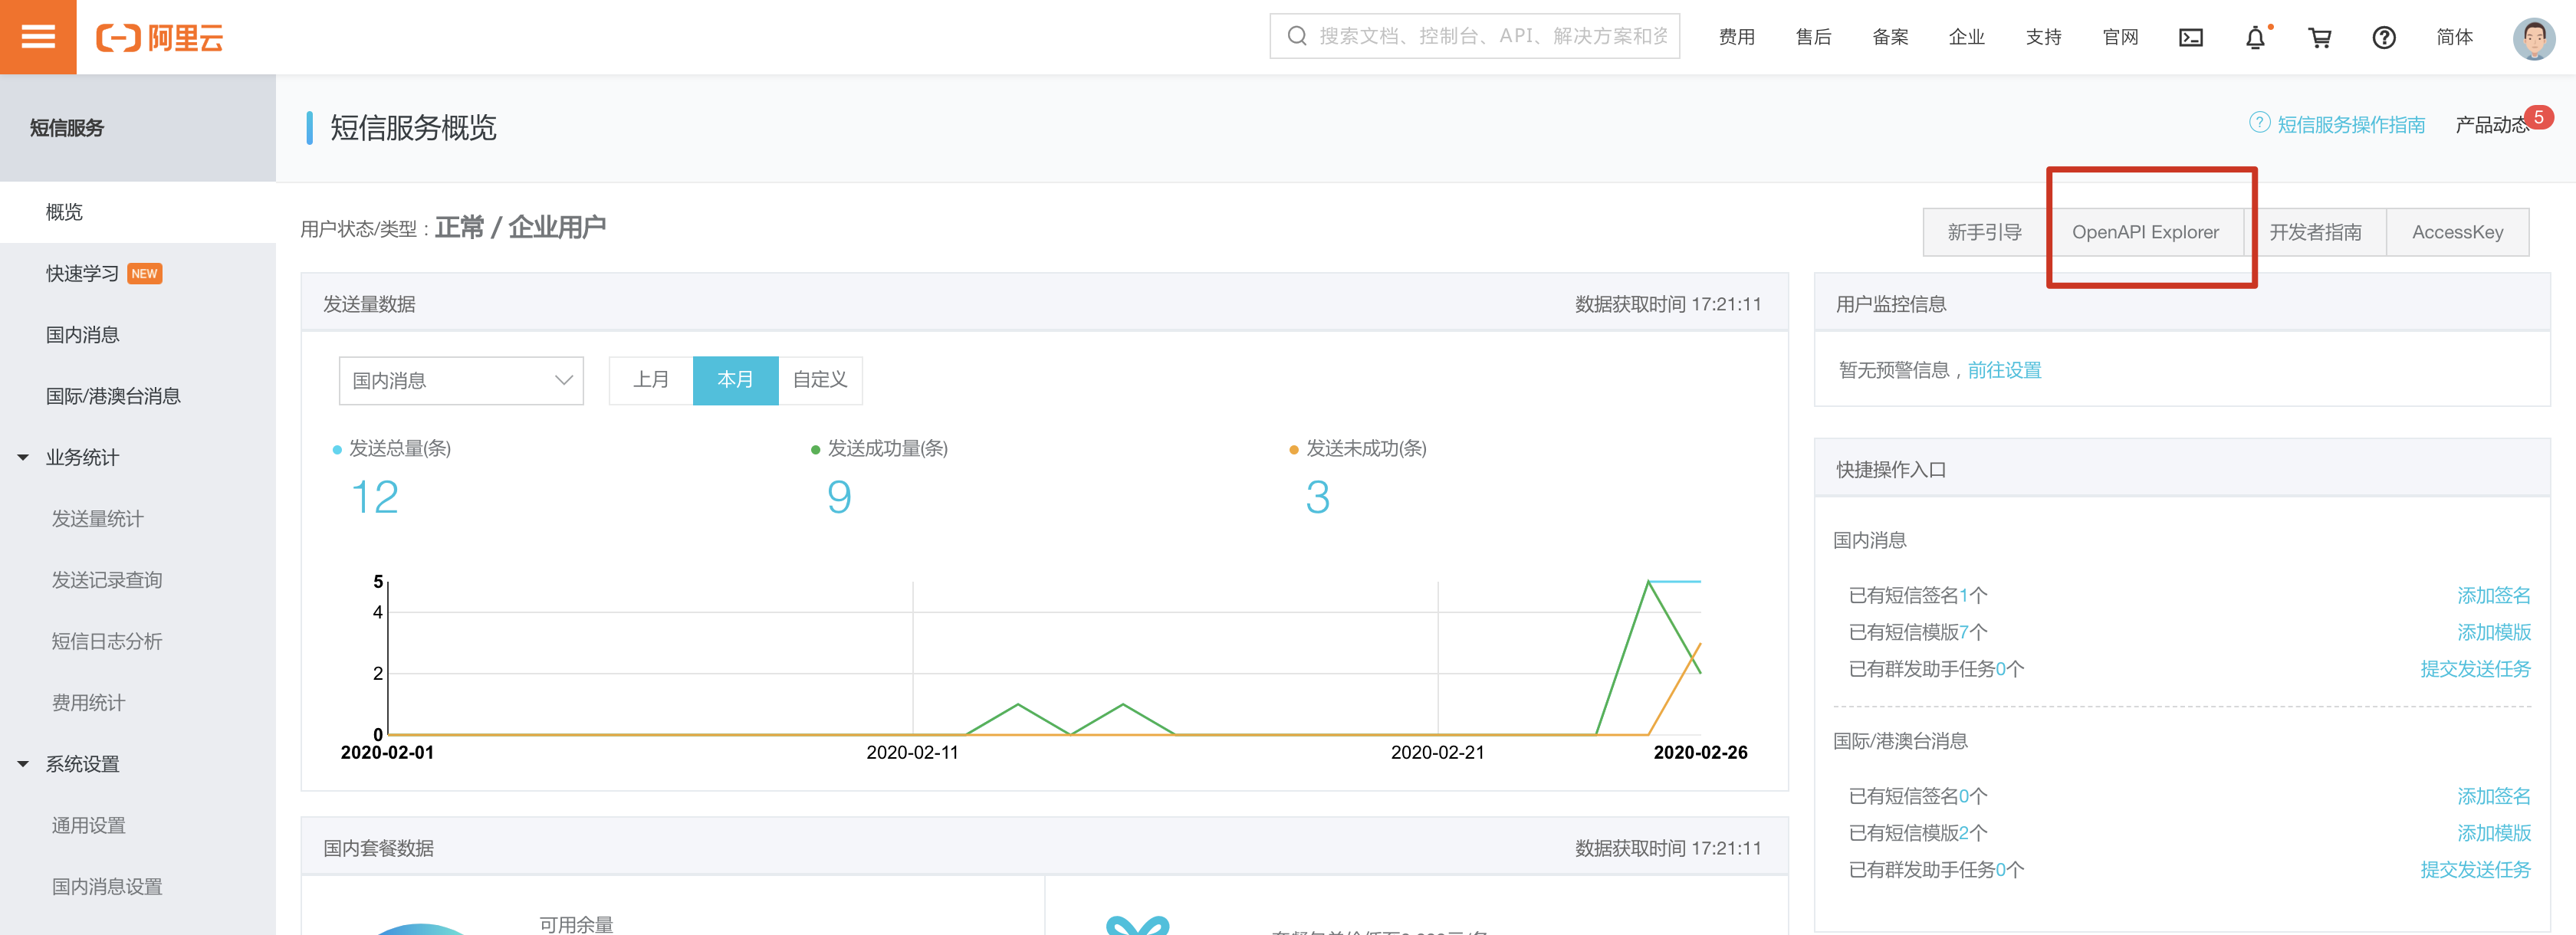Image resolution: width=2576 pixels, height=935 pixels.
Task: Select the 上月 time range
Action: pyautogui.click(x=651, y=380)
